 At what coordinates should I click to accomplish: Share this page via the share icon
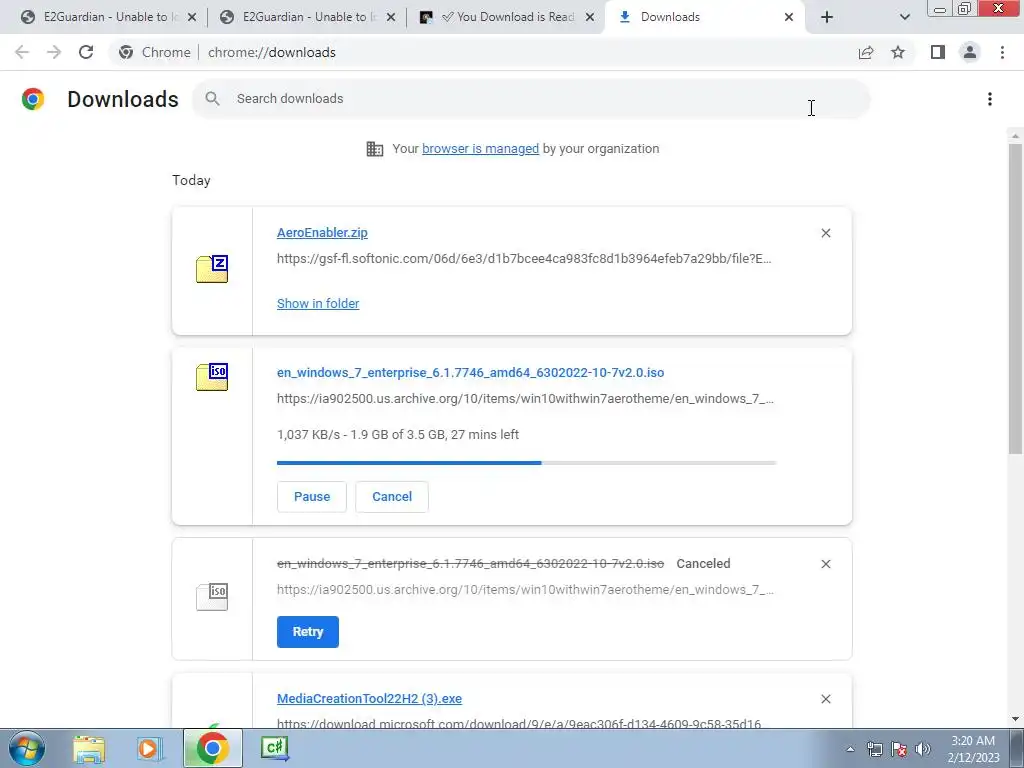866,52
